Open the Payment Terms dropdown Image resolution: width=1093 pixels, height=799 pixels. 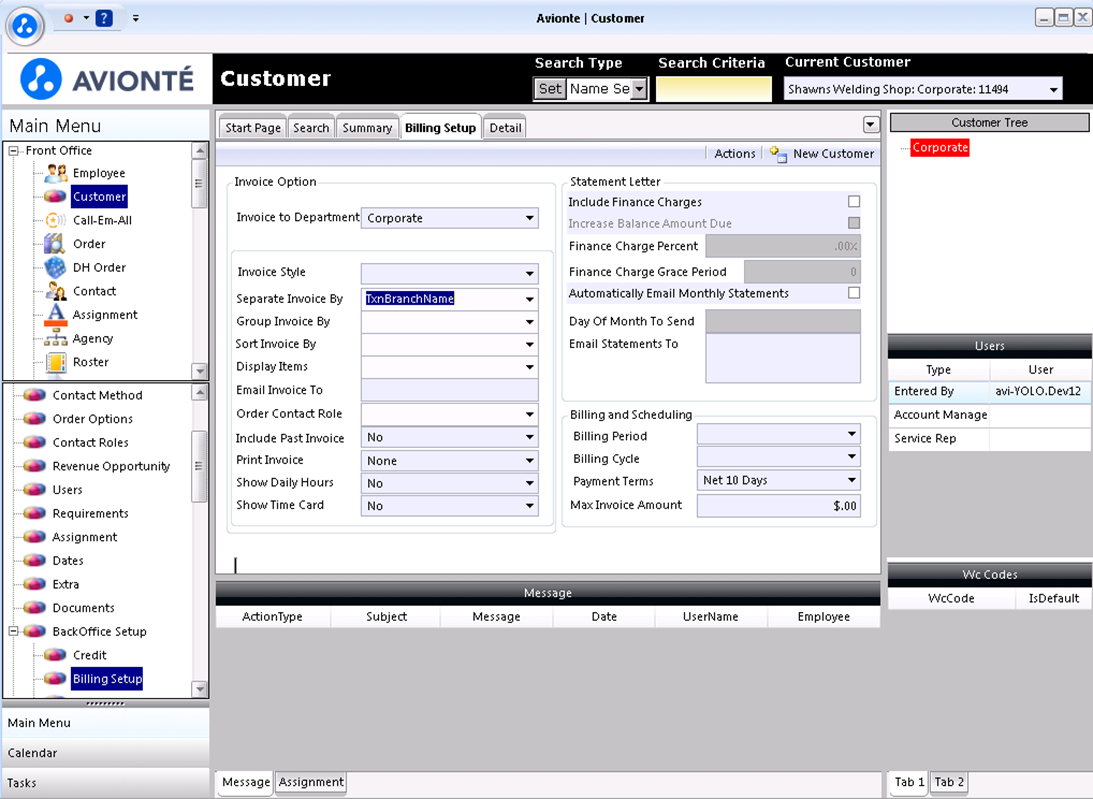779,480
